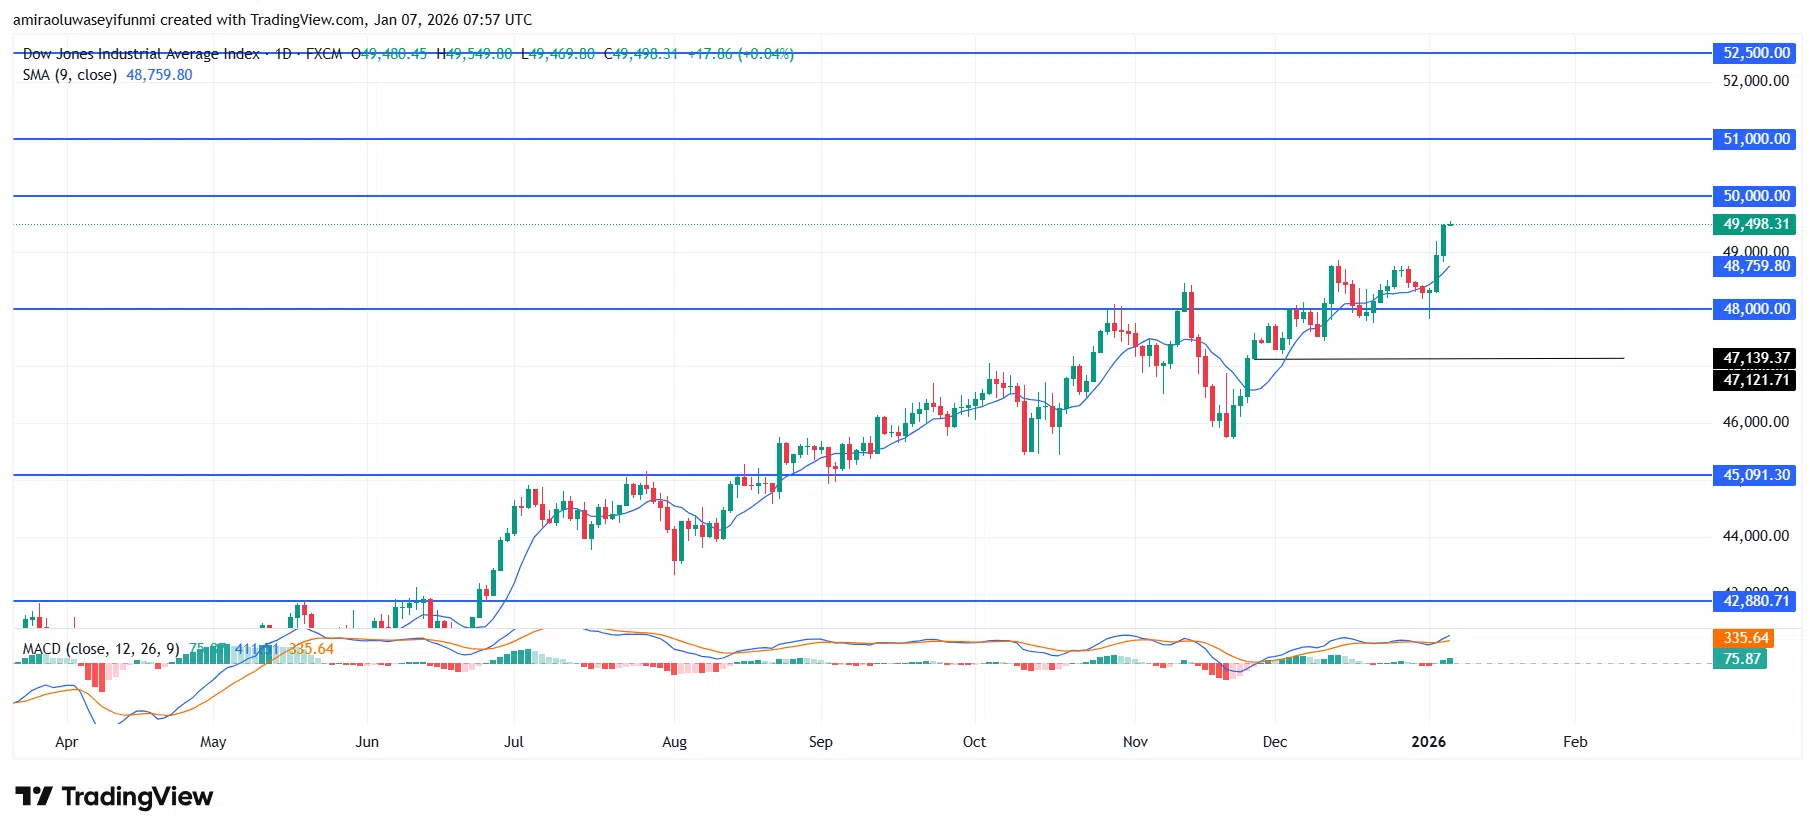Select the 42,880.71 price level label
The width and height of the screenshot is (1815, 834).
click(1755, 601)
